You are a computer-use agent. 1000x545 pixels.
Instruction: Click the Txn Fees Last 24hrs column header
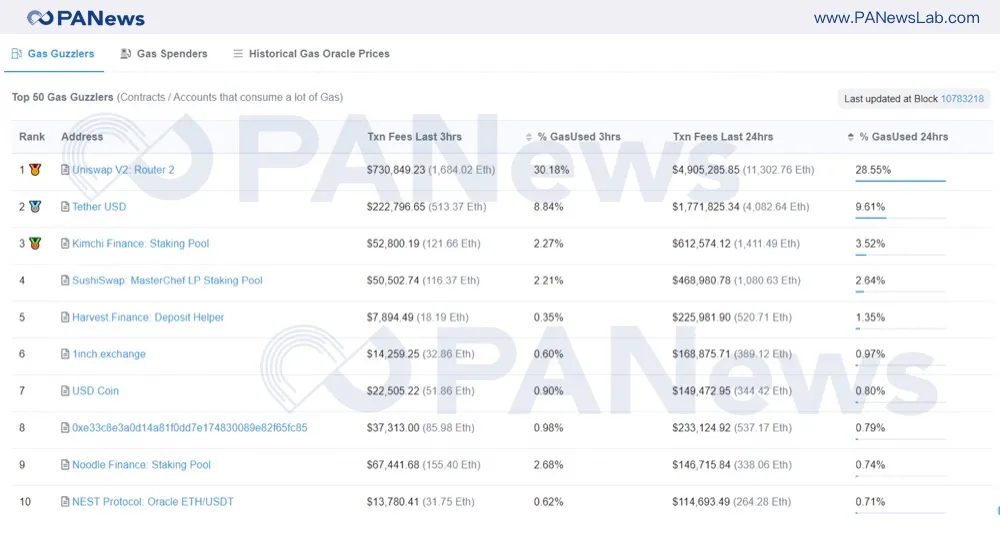pos(723,137)
